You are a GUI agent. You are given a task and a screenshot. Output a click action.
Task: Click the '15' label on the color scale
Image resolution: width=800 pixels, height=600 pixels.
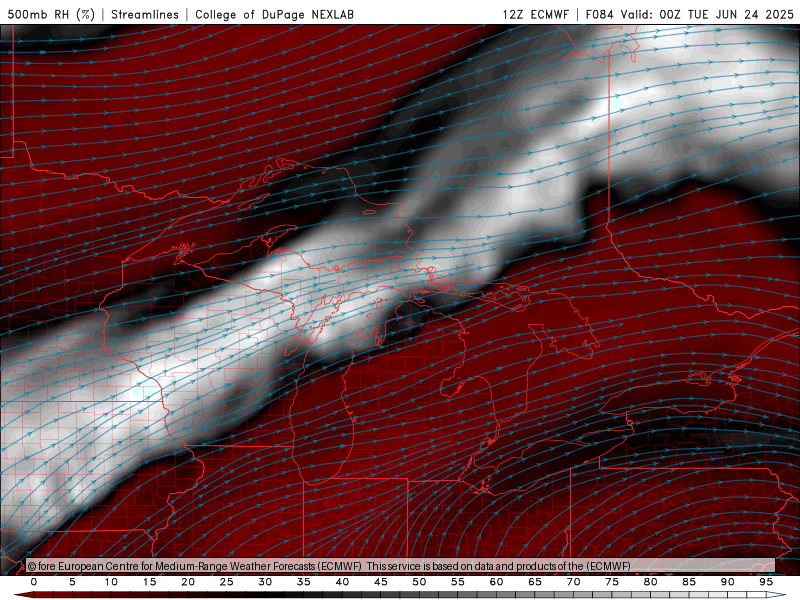[x=149, y=582]
